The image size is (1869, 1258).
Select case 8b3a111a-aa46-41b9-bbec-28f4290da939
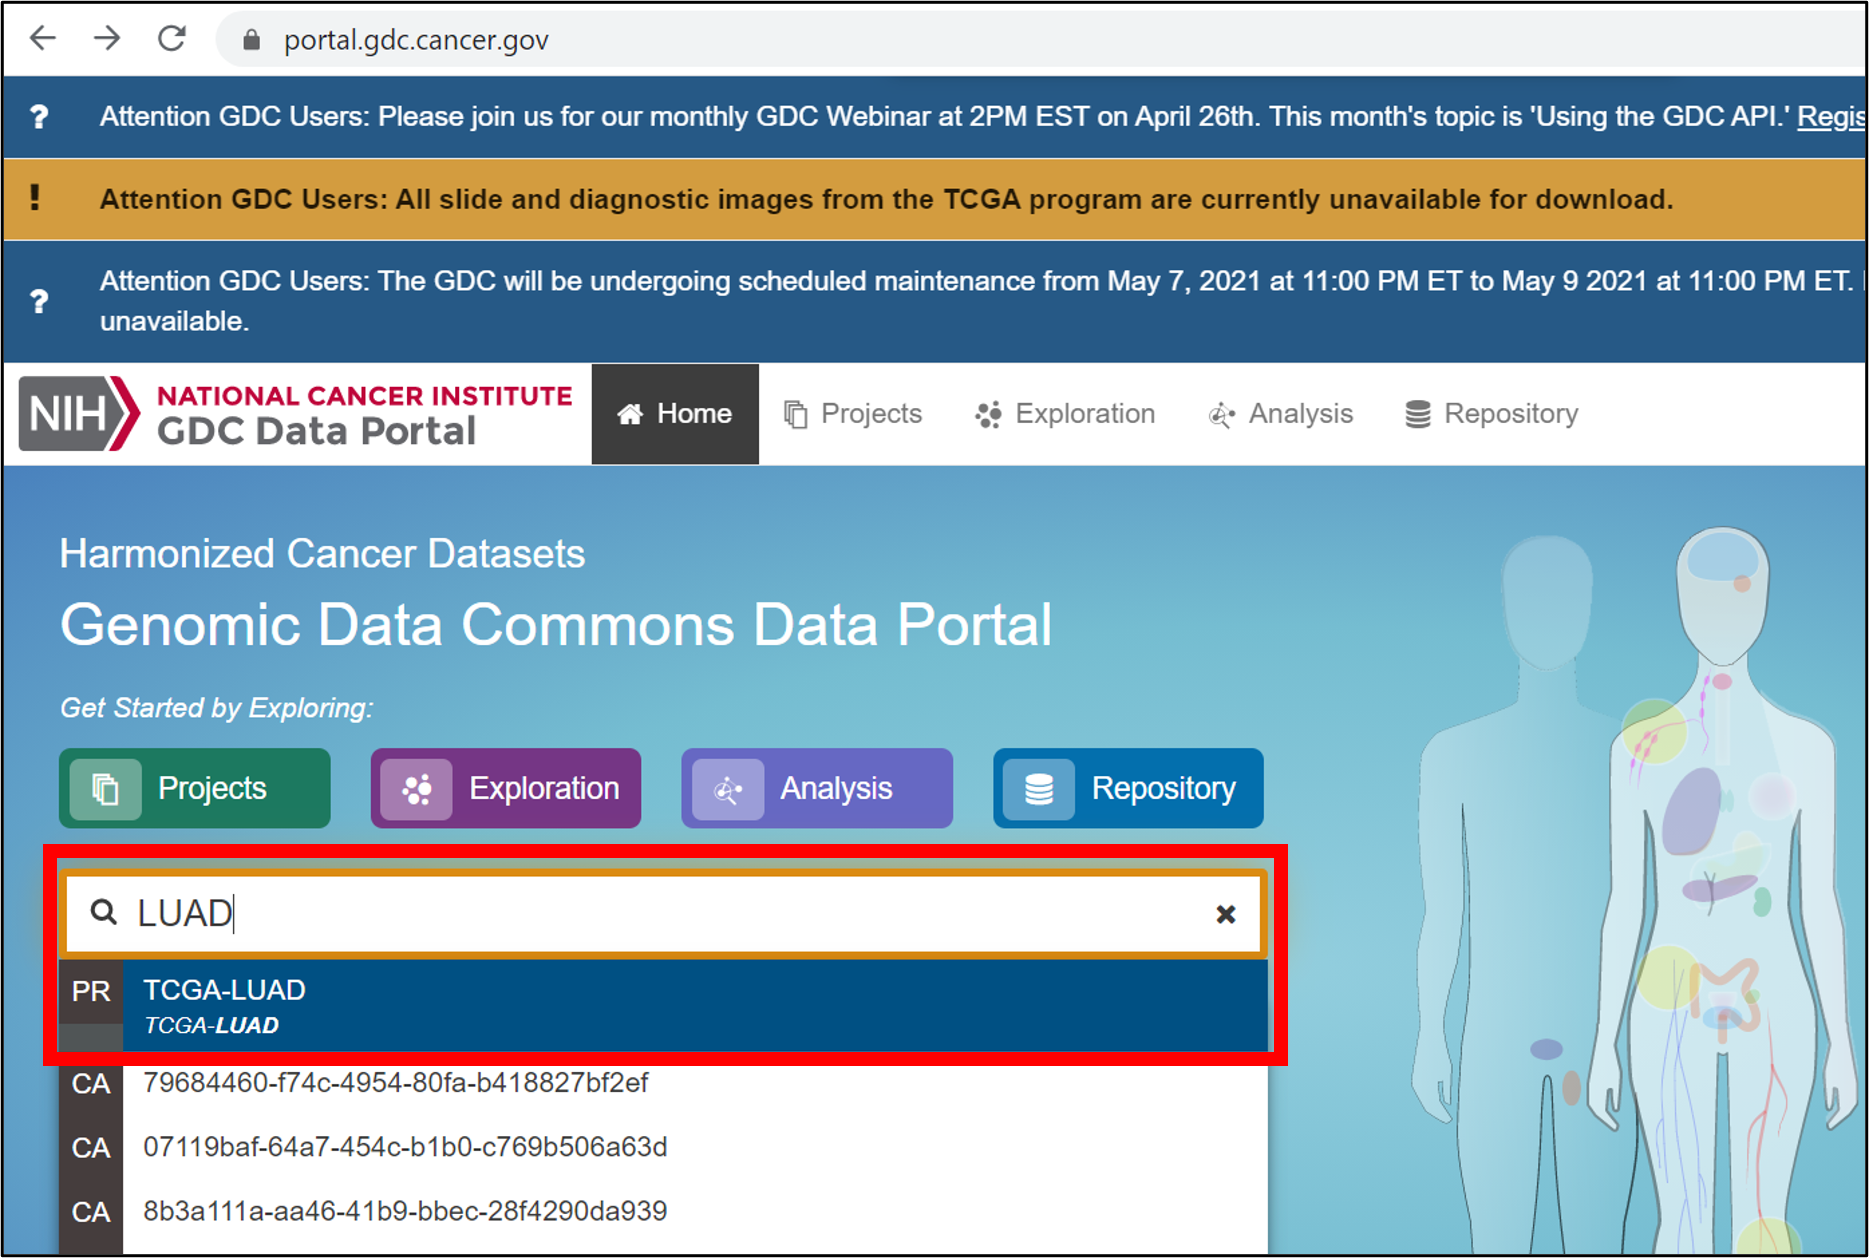pos(405,1211)
